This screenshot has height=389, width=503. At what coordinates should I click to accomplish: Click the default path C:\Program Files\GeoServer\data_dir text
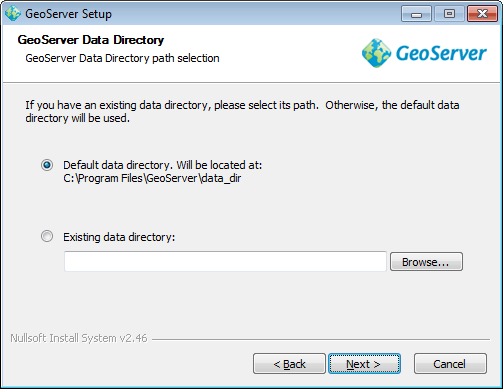152,178
